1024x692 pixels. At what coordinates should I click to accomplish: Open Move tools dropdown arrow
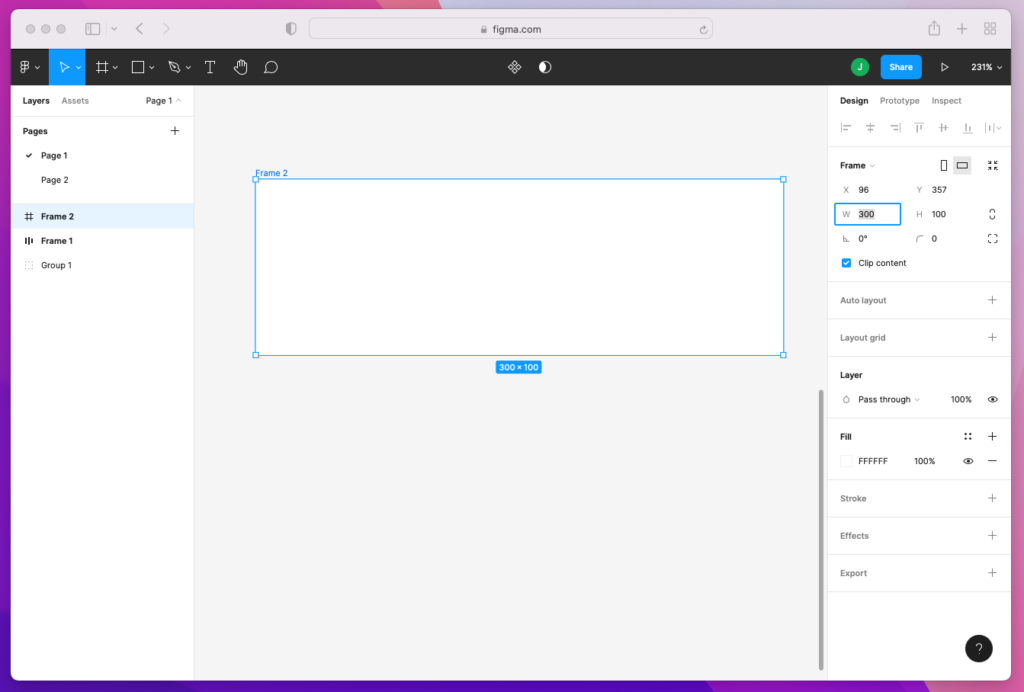click(x=78, y=67)
